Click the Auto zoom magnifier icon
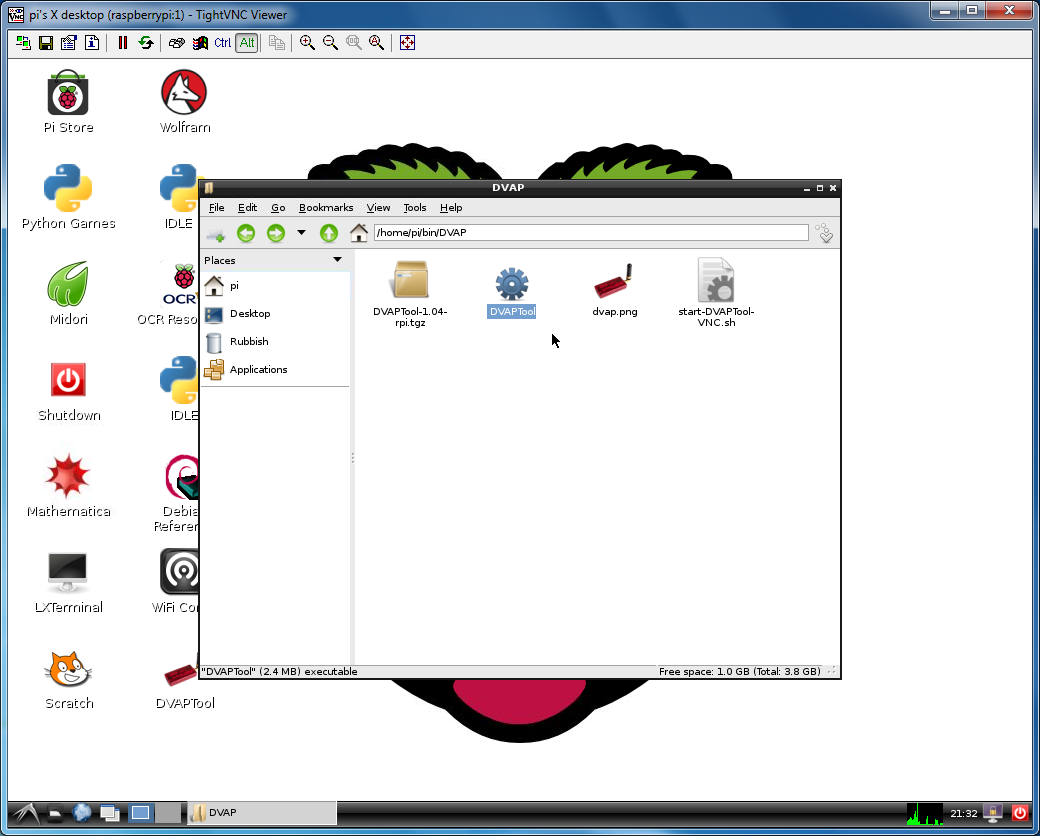This screenshot has height=836, width=1040. pyautogui.click(x=377, y=43)
